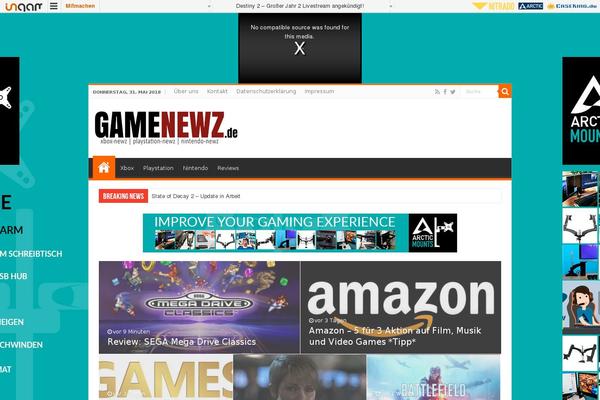The height and width of the screenshot is (400, 600).
Task: Click the ungarr logo in the top bar
Action: (x=24, y=6)
